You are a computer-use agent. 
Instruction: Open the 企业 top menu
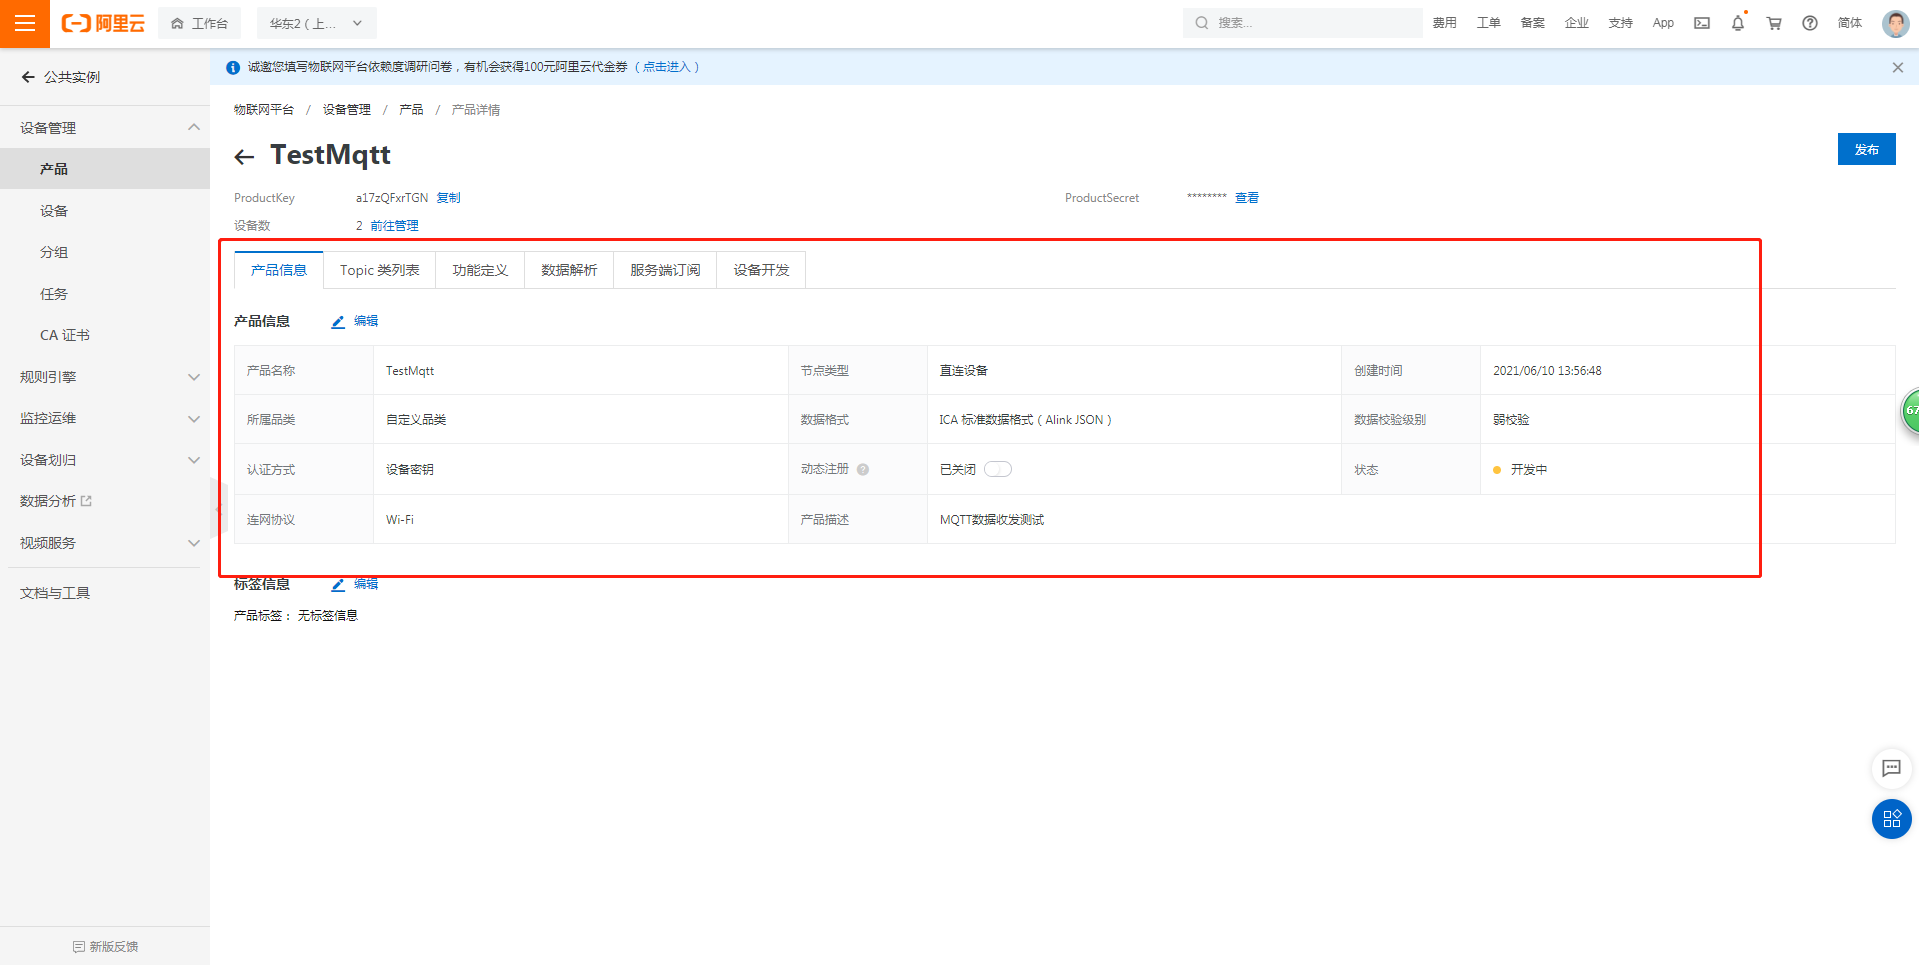tap(1576, 23)
